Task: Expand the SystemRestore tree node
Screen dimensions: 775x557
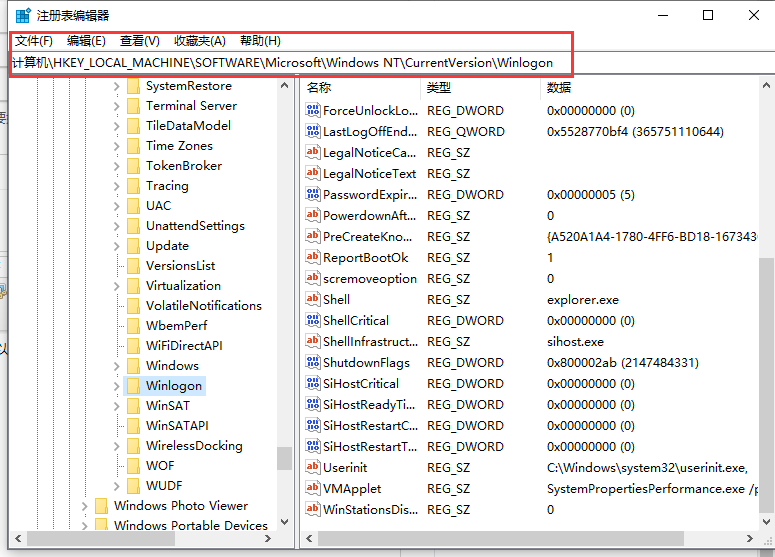Action: (116, 86)
